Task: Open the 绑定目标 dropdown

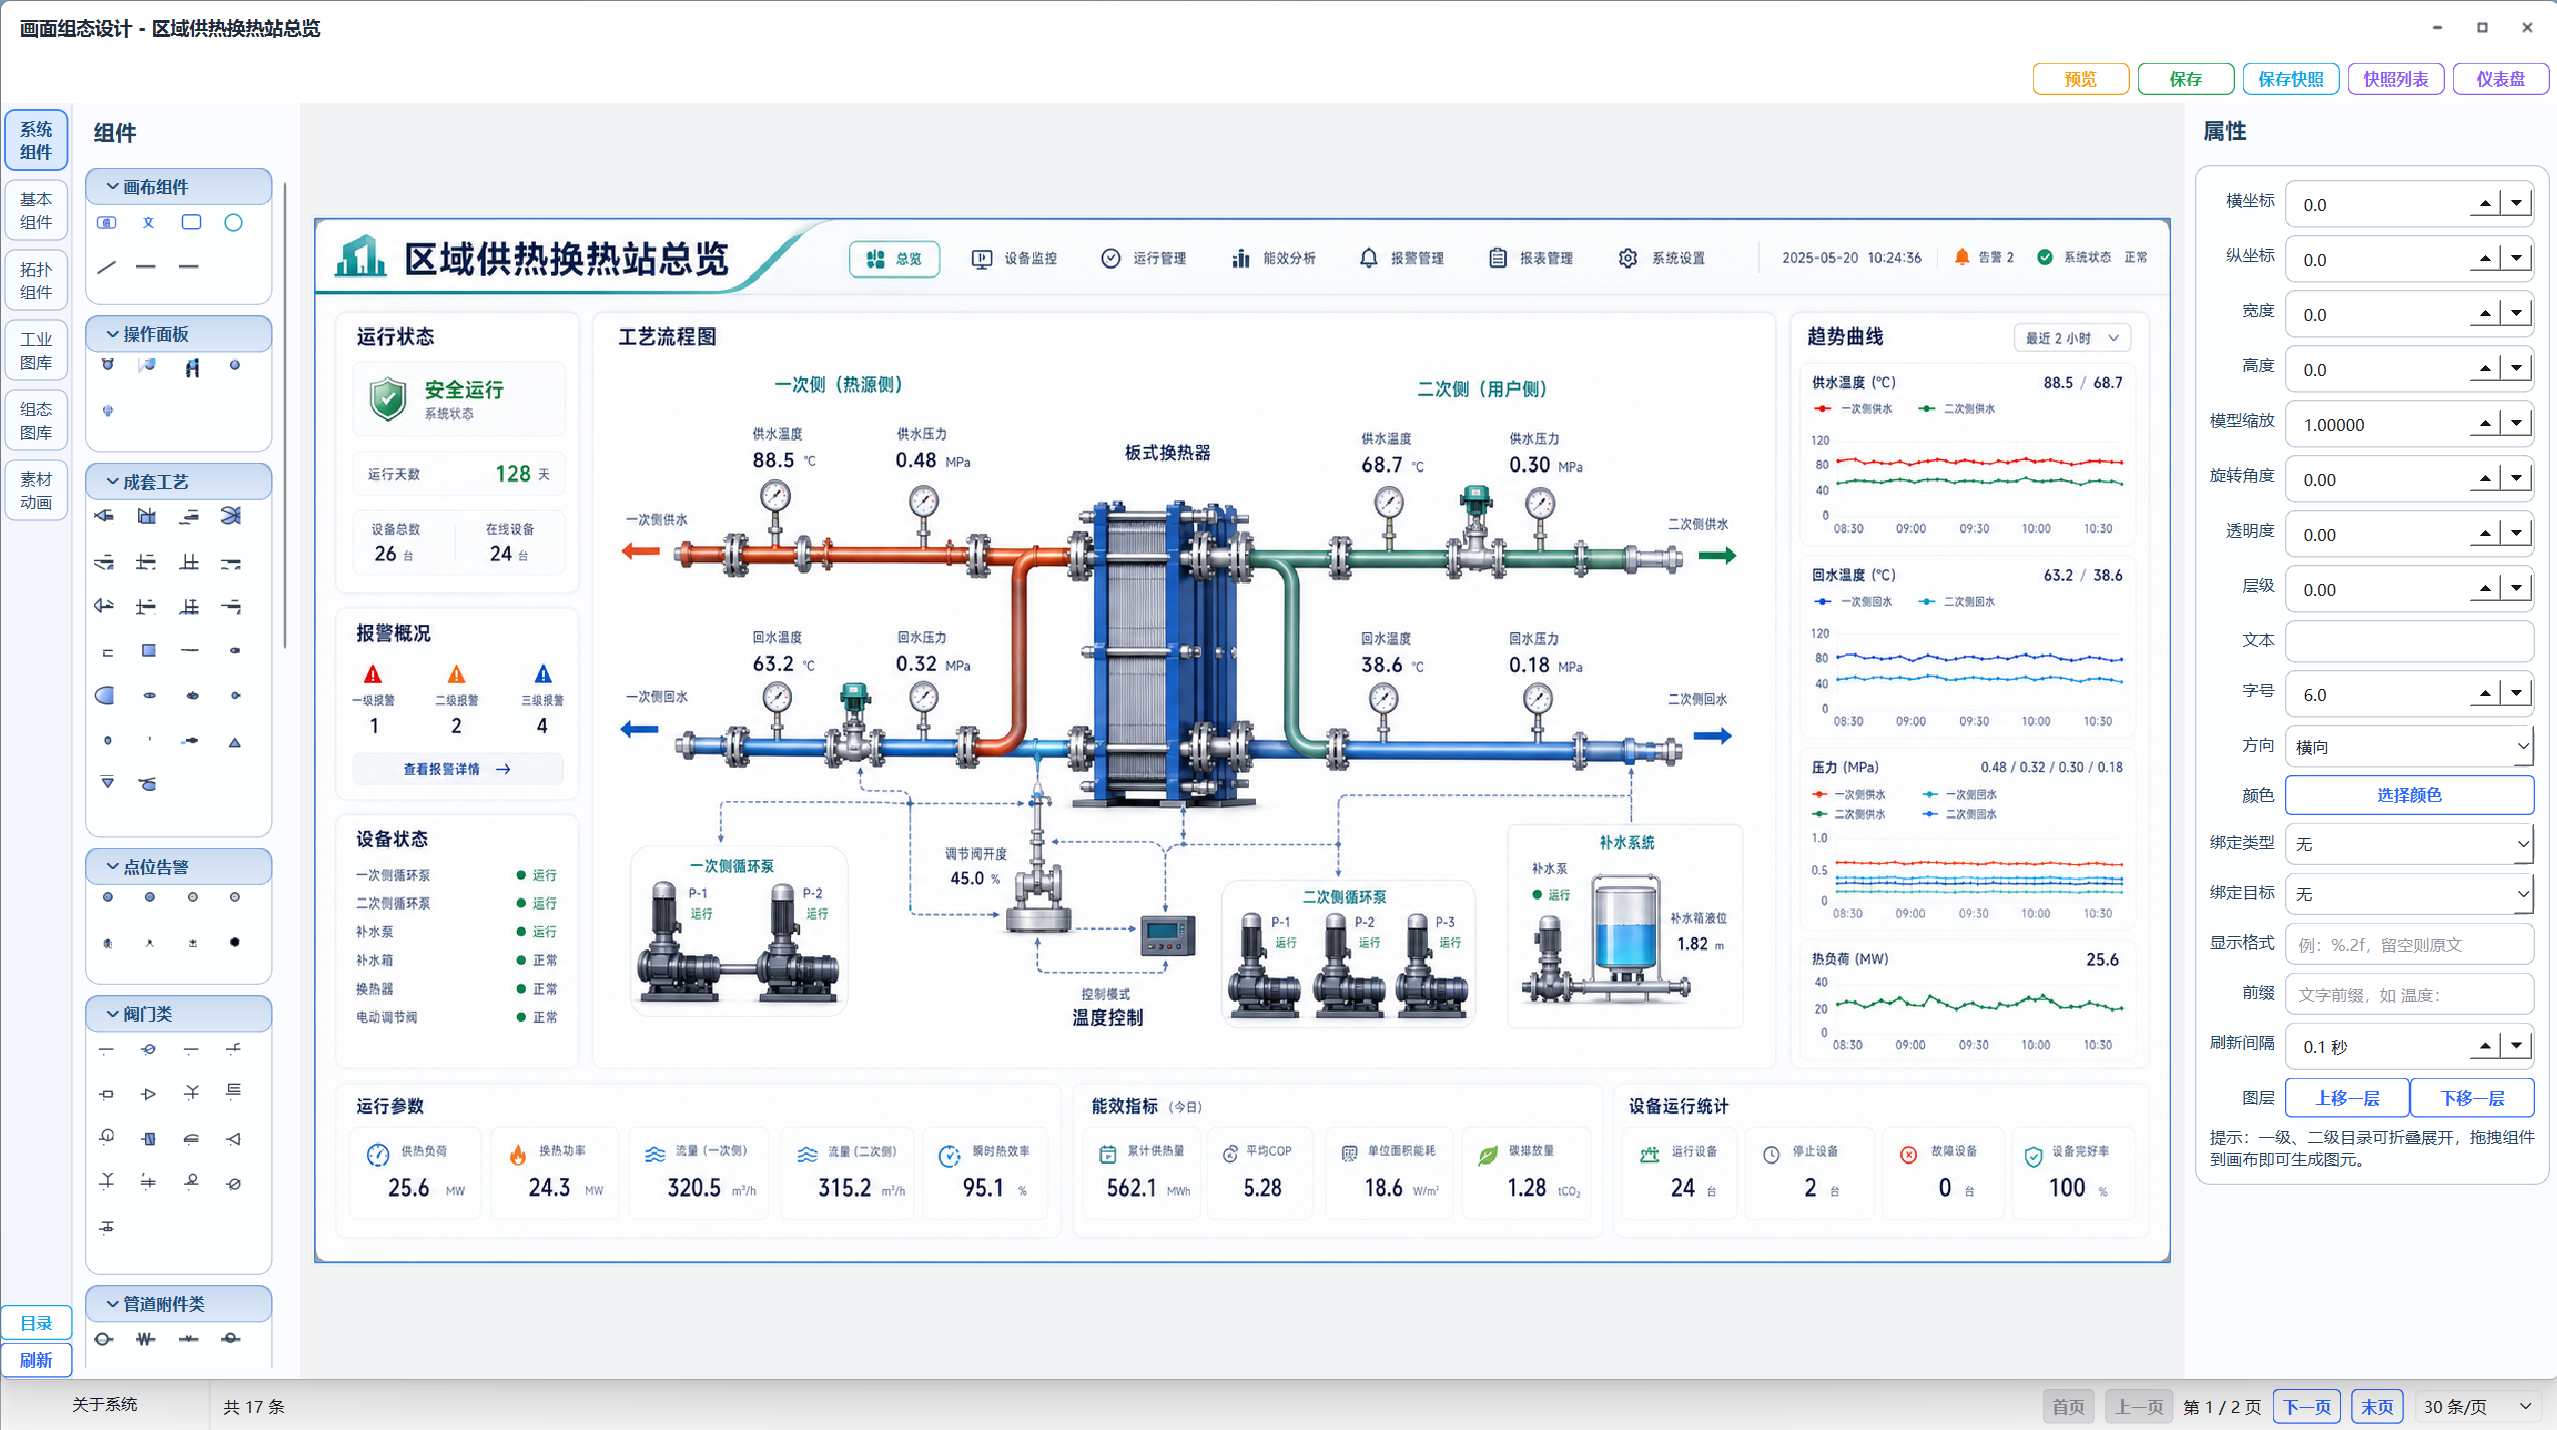Action: (x=2408, y=893)
